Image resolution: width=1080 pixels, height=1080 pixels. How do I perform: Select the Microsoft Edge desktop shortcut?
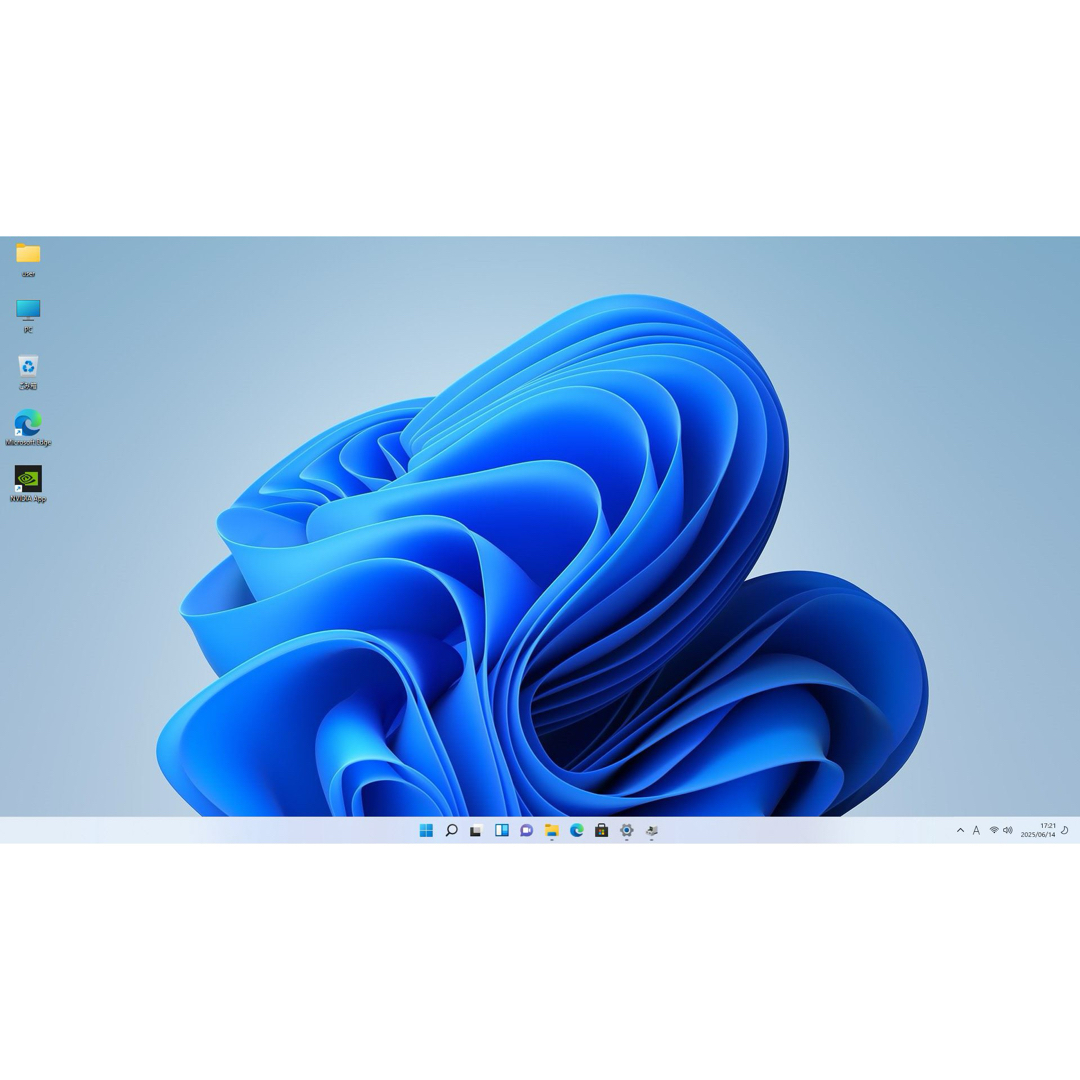pyautogui.click(x=28, y=428)
